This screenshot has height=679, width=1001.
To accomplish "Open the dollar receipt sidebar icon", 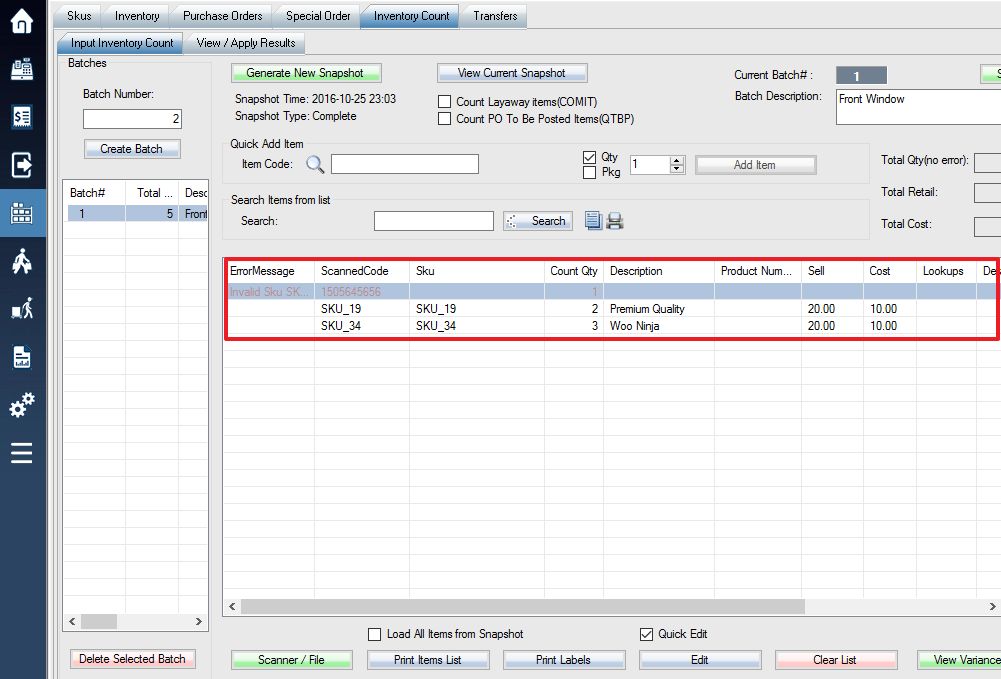I will tap(22, 117).
